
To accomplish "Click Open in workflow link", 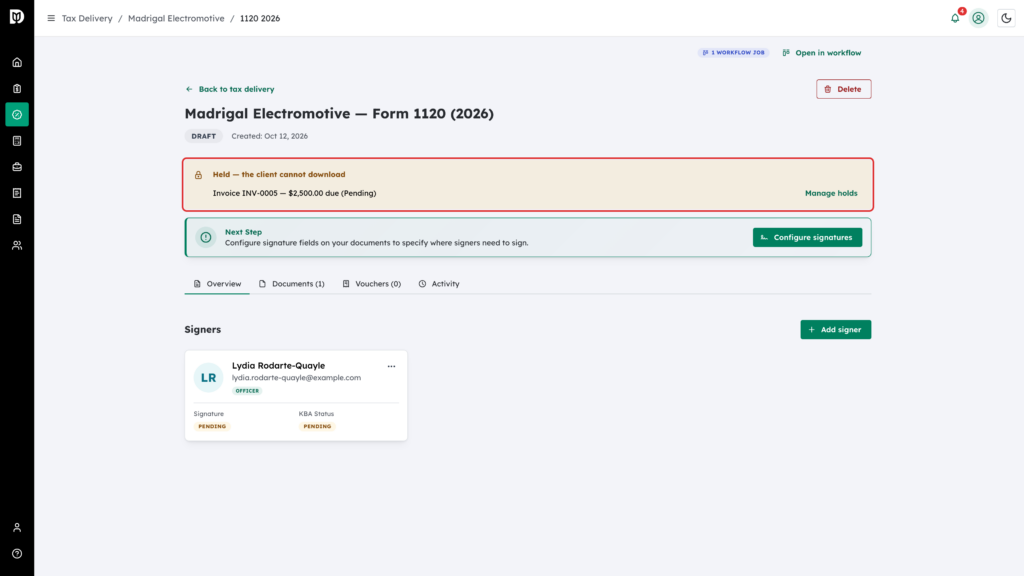I will click(x=822, y=53).
